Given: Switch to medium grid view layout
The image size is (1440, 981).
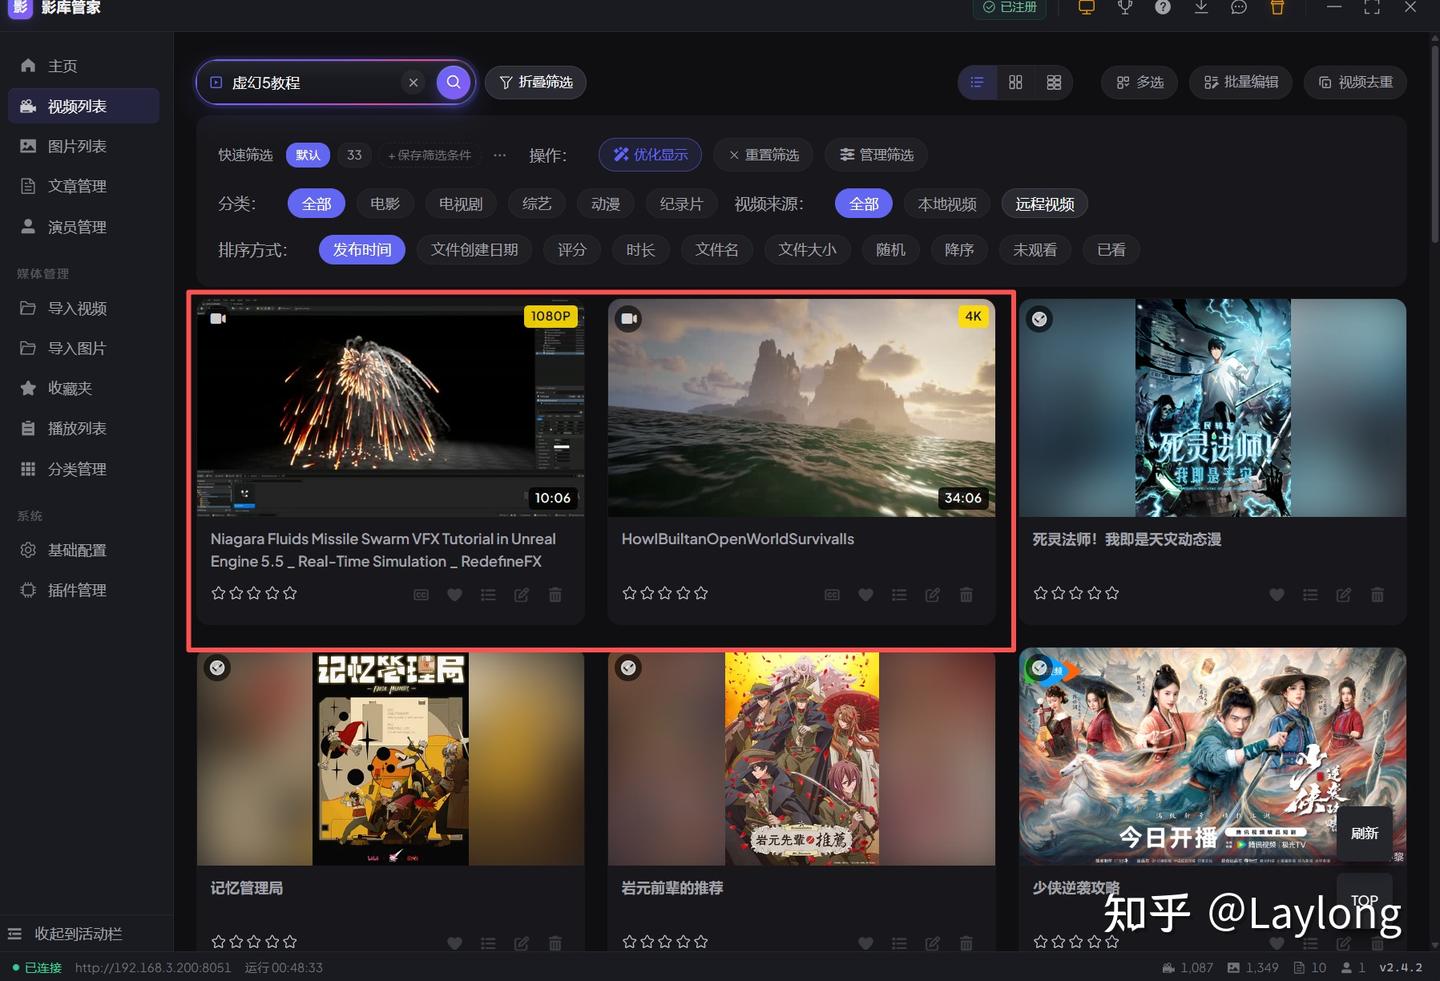Looking at the screenshot, I should 1015,82.
